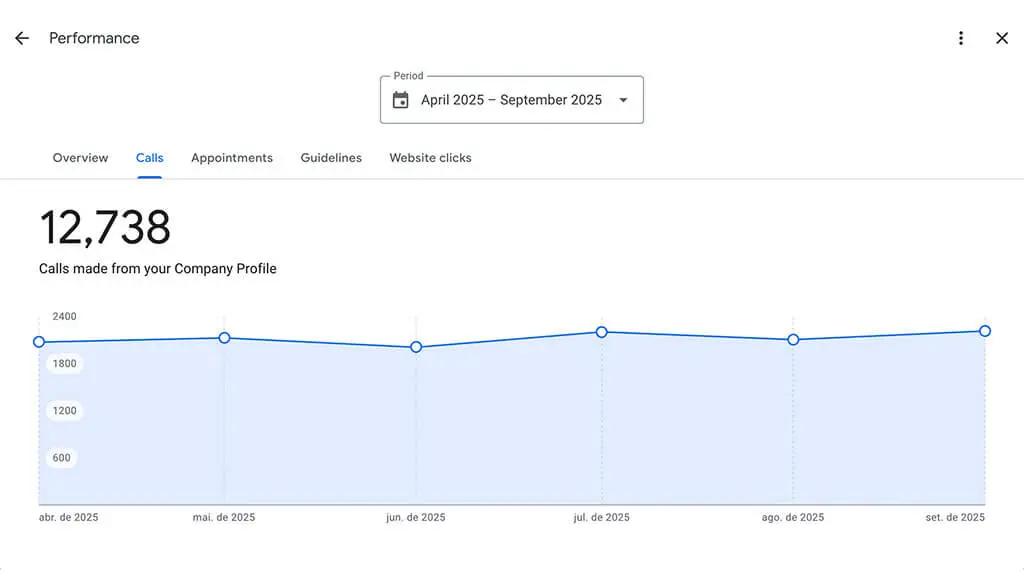Viewport: 1024px width, 585px height.
Task: Open the three-dot more options menu
Action: click(961, 38)
